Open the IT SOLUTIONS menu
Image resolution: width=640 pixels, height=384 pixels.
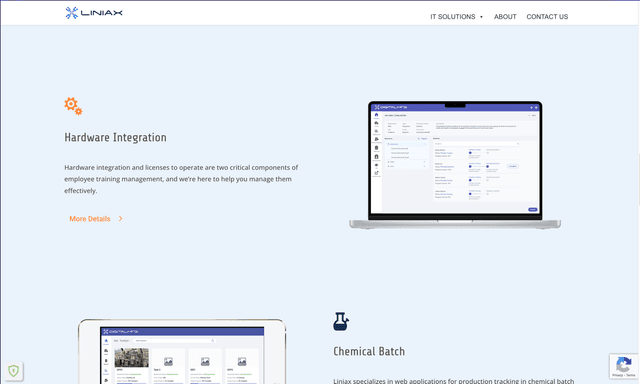(x=453, y=17)
